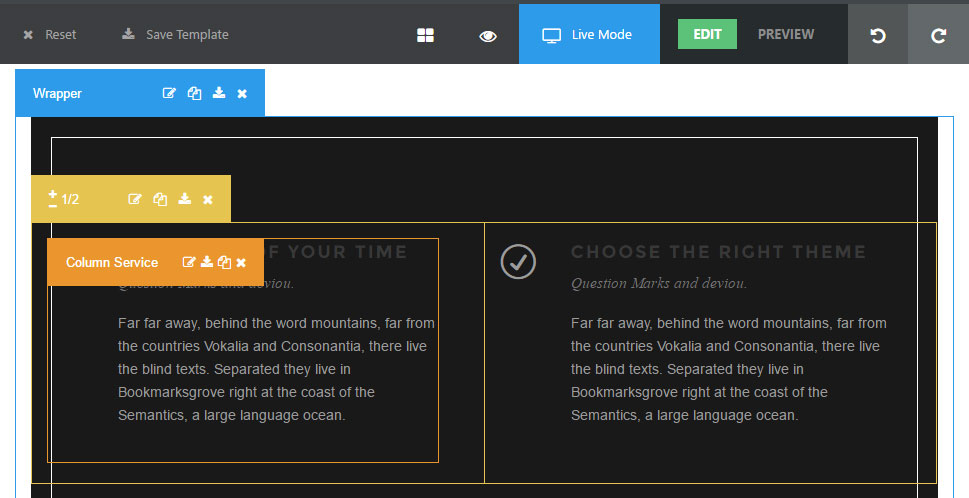Duplicate the 1/2 column with copy icon
Image resolution: width=969 pixels, height=498 pixels.
160,199
